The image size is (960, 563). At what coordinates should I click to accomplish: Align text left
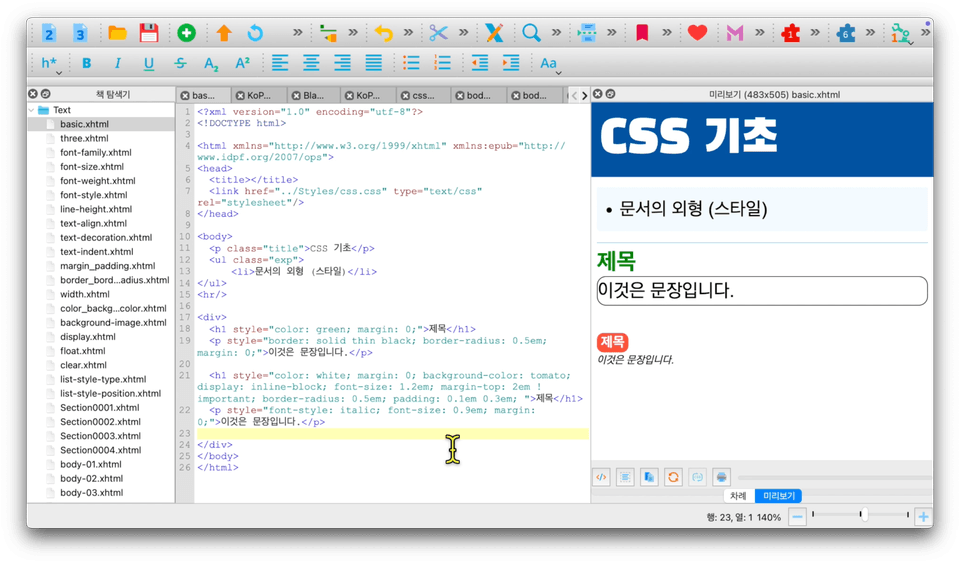pos(280,63)
